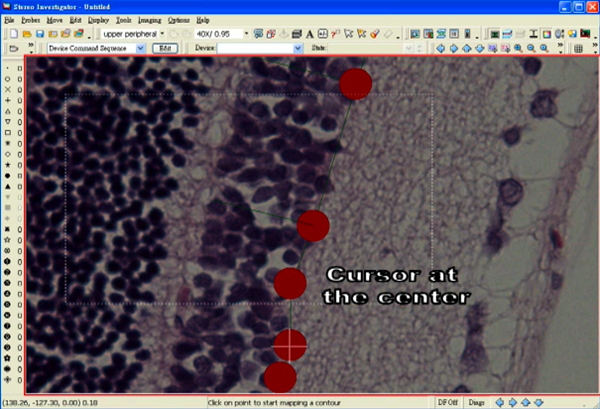
Task: Click the Device input field
Action: (x=256, y=48)
